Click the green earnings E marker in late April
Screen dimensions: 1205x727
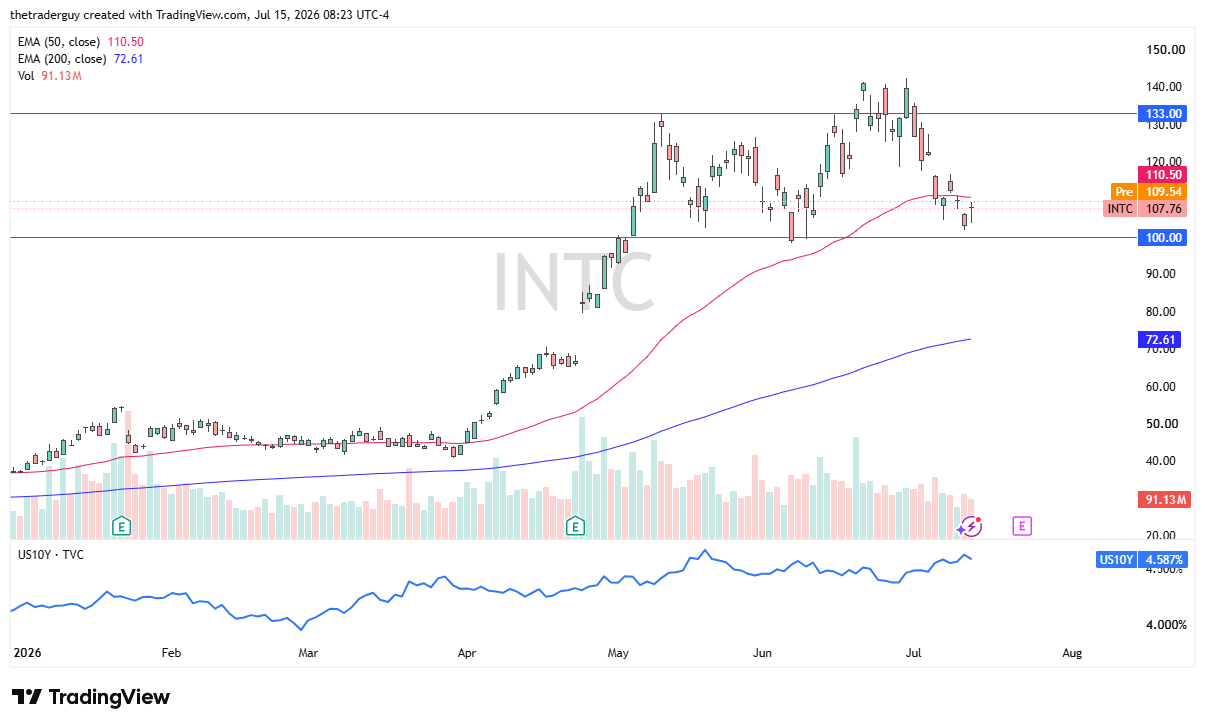tap(575, 525)
